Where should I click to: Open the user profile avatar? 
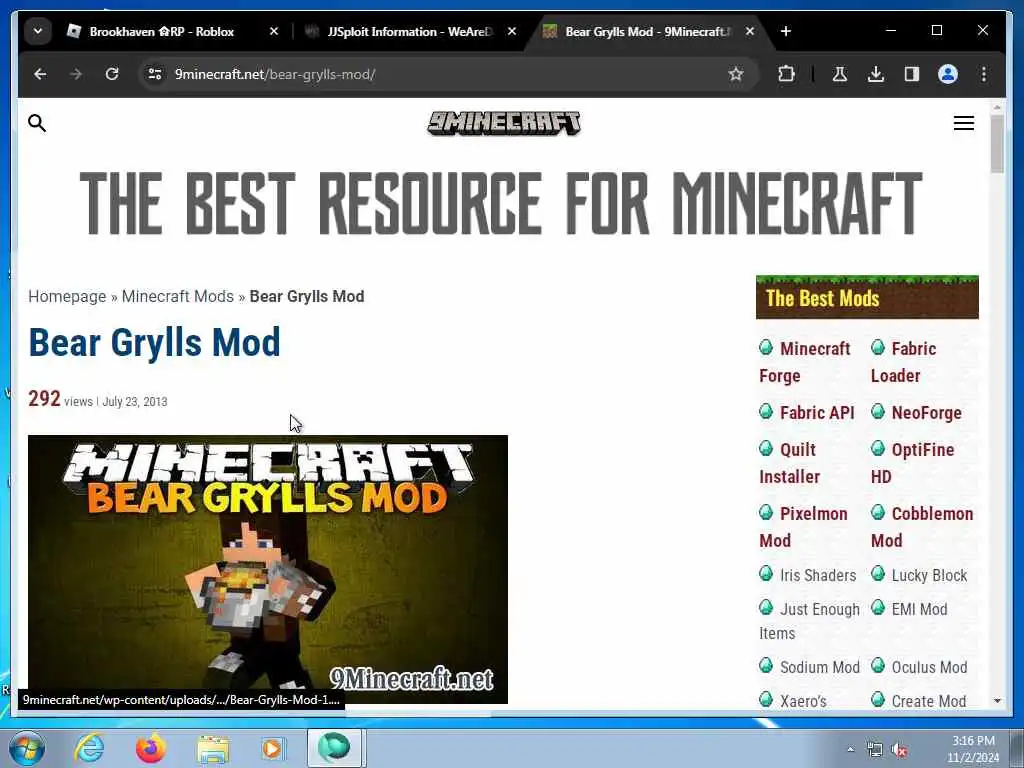[x=948, y=74]
